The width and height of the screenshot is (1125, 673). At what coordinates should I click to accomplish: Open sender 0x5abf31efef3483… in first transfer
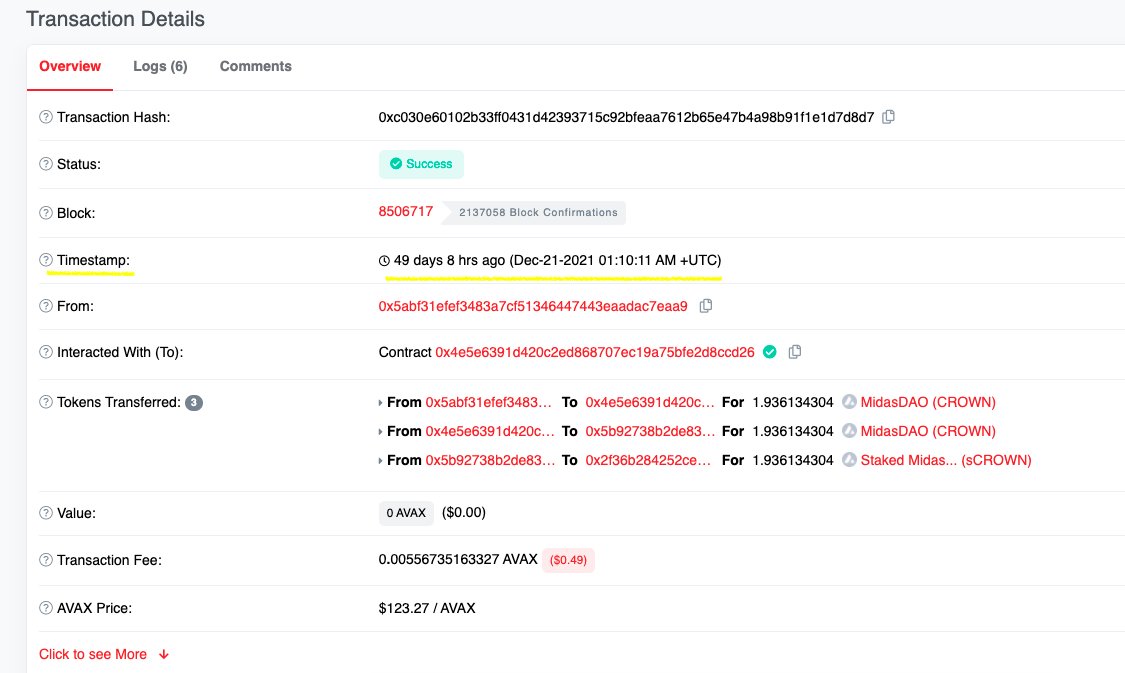(x=489, y=403)
